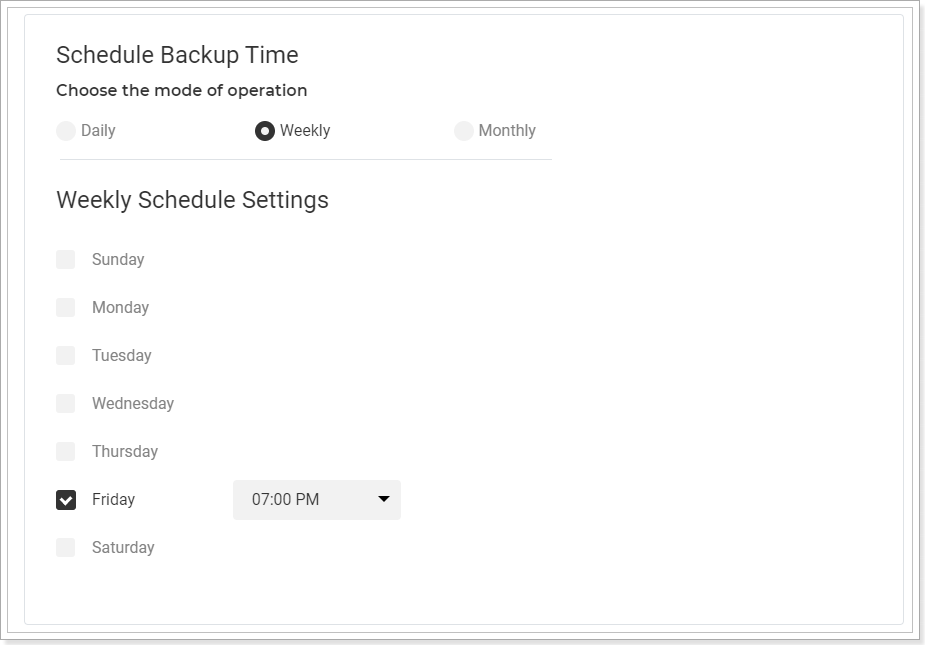Viewport: 925px width, 645px height.
Task: Uncheck the Friday checkbox
Action: click(65, 499)
